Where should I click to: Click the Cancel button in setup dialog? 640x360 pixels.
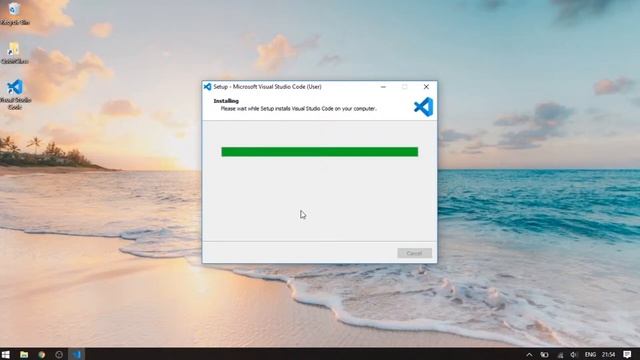(414, 253)
